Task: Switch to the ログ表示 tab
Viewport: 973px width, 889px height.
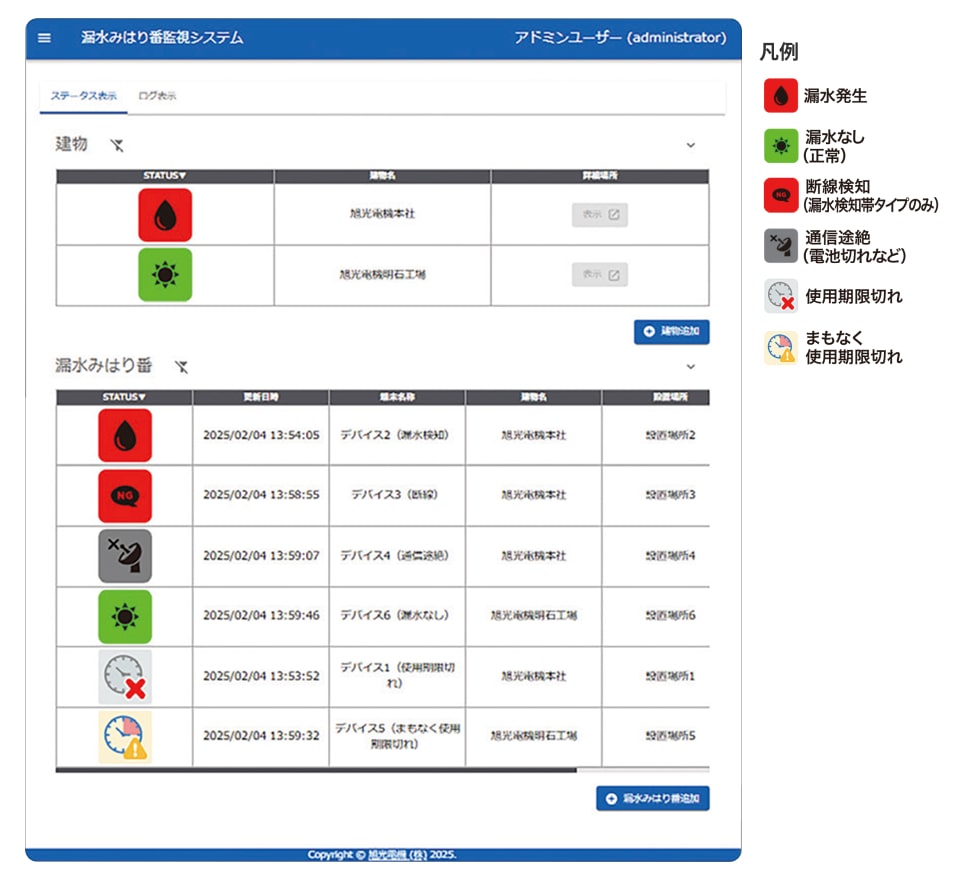Action: 157,96
